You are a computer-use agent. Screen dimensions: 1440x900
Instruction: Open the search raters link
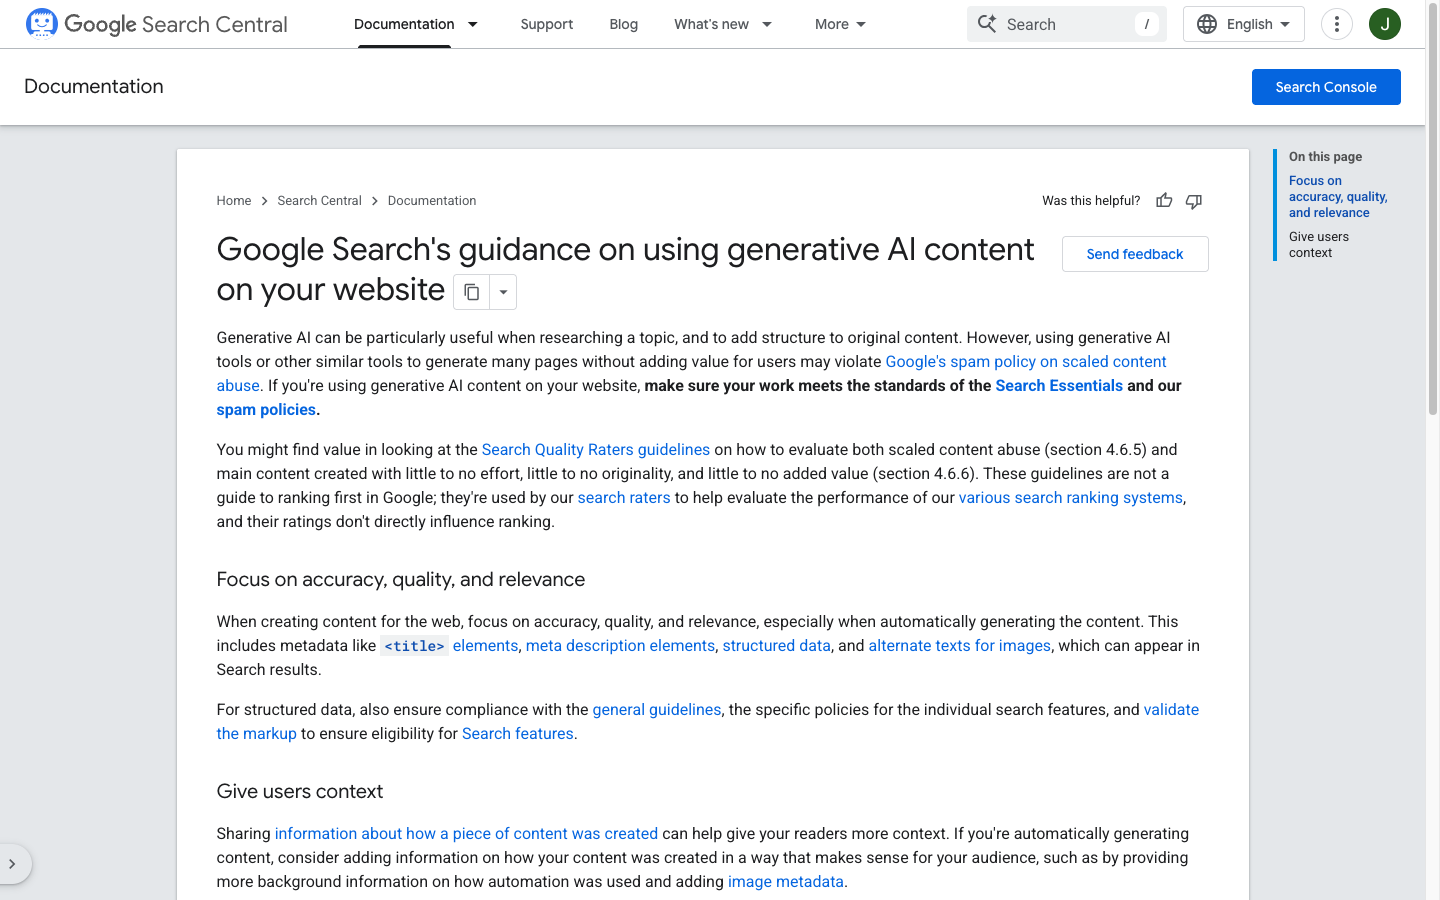624,498
